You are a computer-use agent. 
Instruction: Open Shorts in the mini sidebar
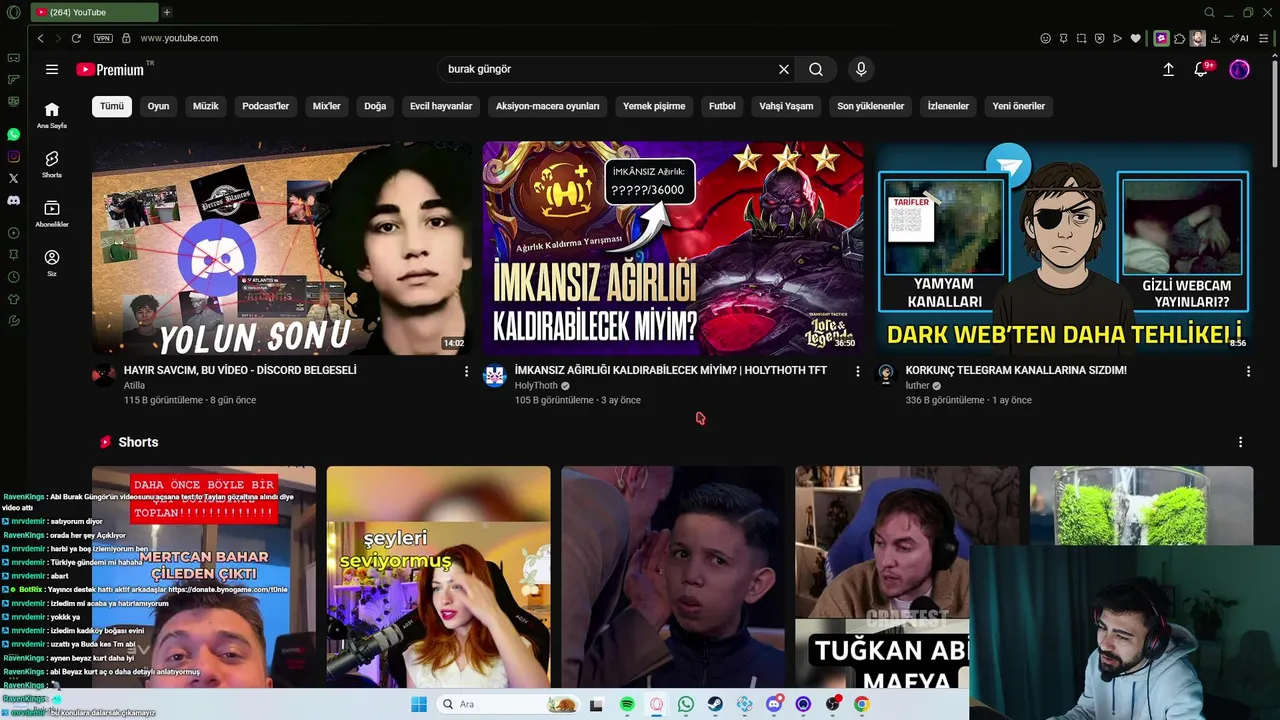pos(52,164)
